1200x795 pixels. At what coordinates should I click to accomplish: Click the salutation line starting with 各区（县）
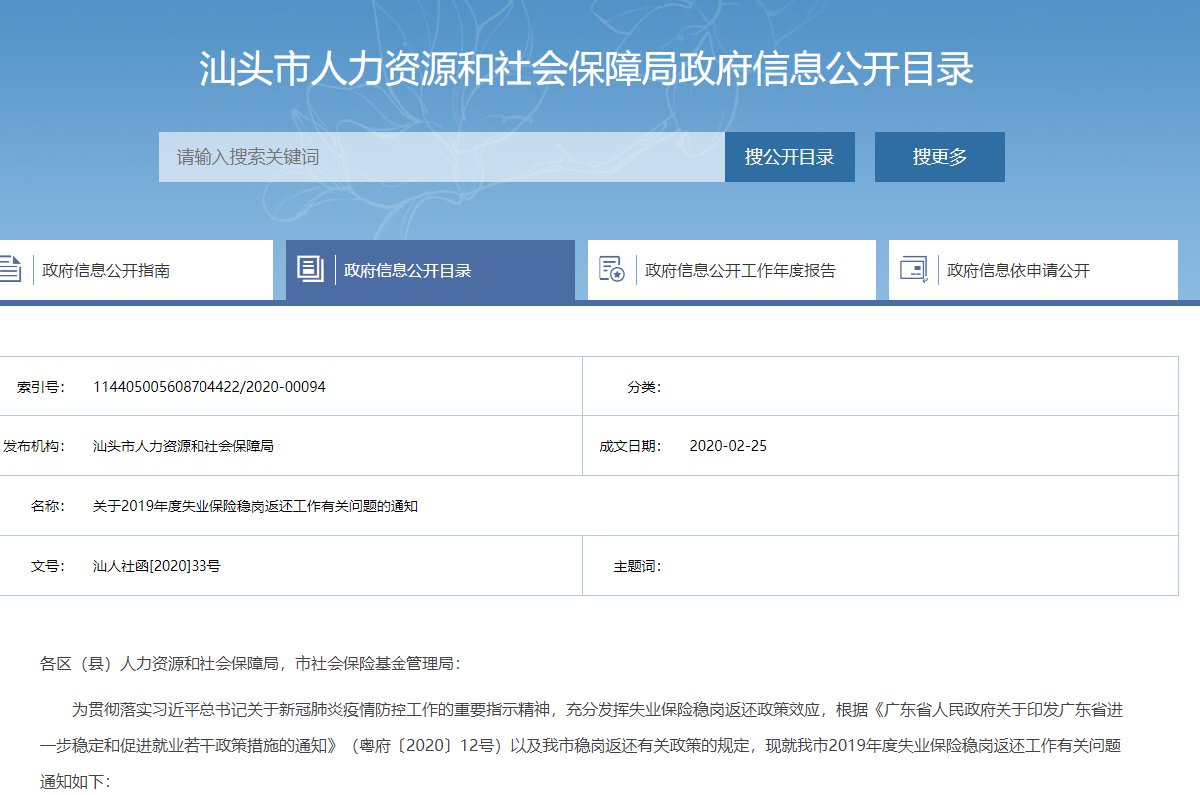(250, 663)
